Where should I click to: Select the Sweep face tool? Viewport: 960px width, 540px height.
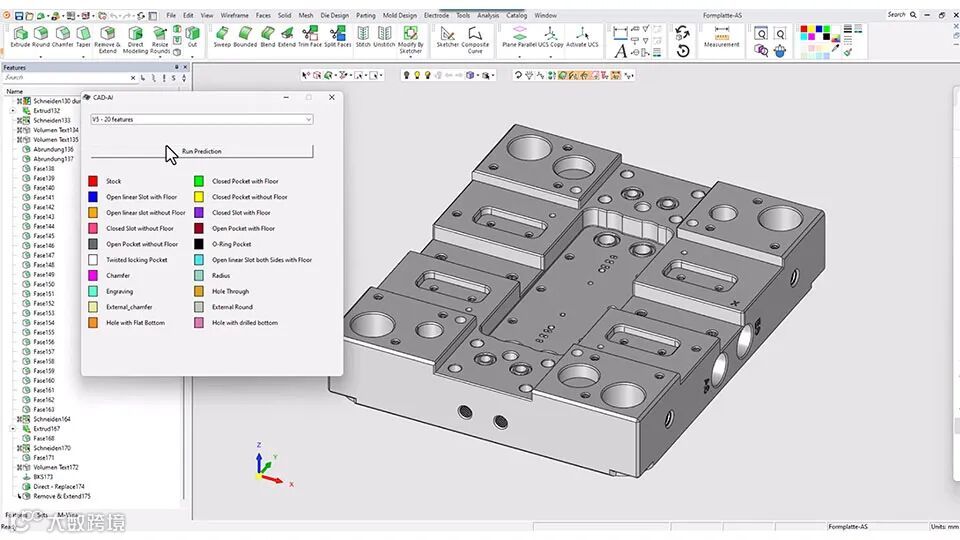click(222, 37)
